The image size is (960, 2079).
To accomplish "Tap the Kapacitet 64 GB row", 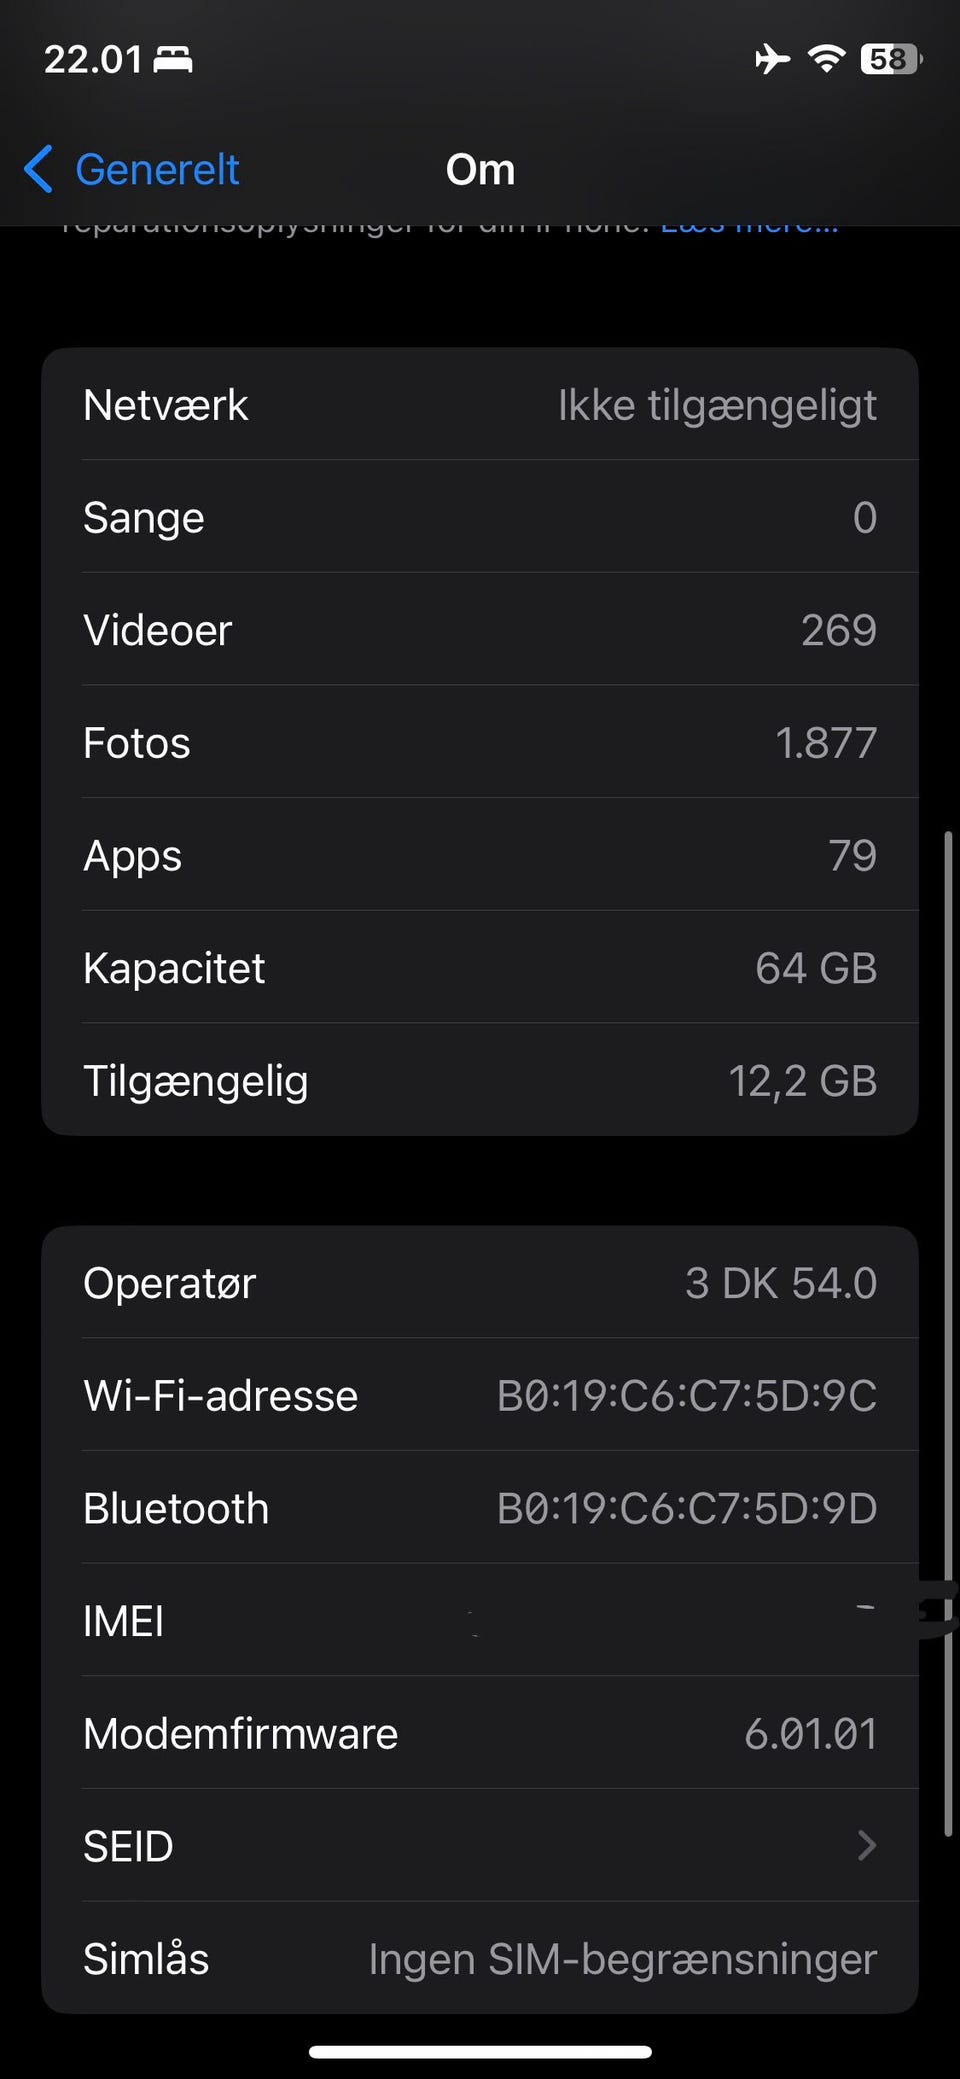I will coord(480,968).
